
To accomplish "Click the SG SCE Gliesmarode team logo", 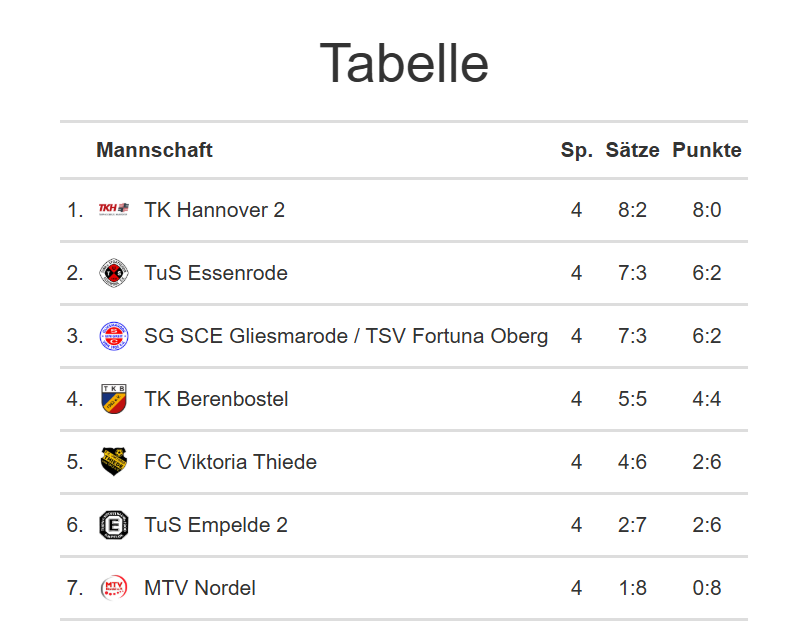I will coord(114,336).
